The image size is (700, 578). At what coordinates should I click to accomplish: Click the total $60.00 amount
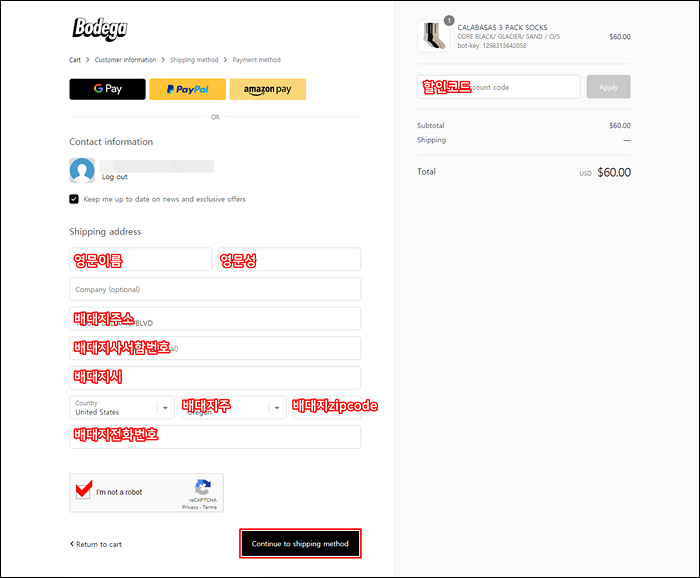pyautogui.click(x=614, y=172)
